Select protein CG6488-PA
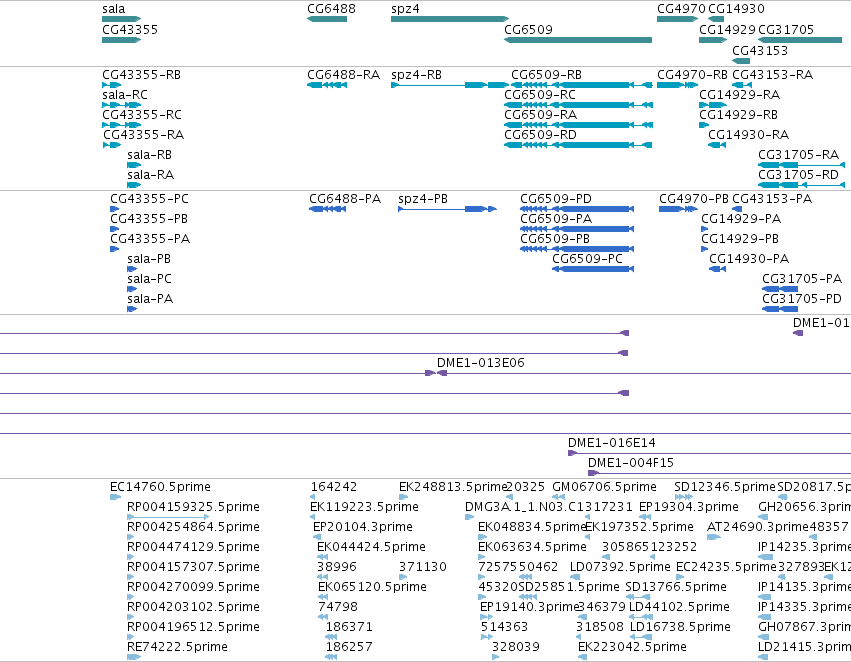851x662 pixels. 345,199
